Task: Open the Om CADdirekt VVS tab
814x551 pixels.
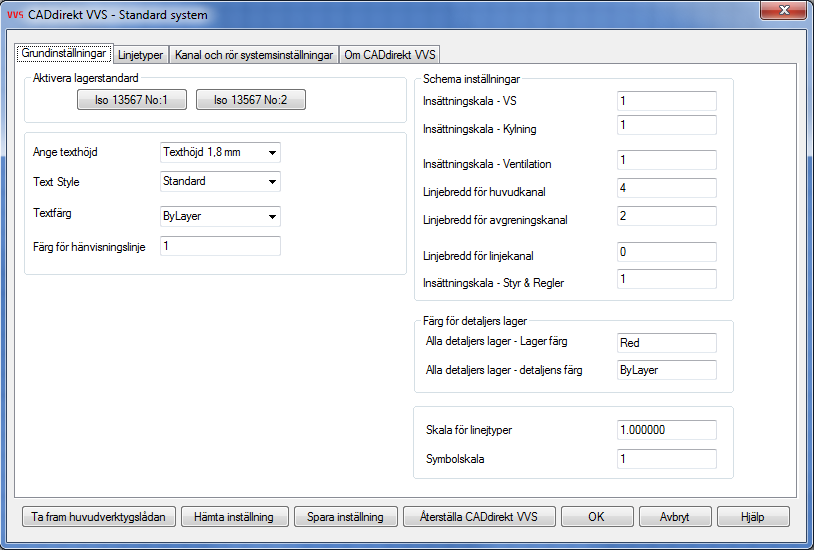Action: (x=390, y=55)
